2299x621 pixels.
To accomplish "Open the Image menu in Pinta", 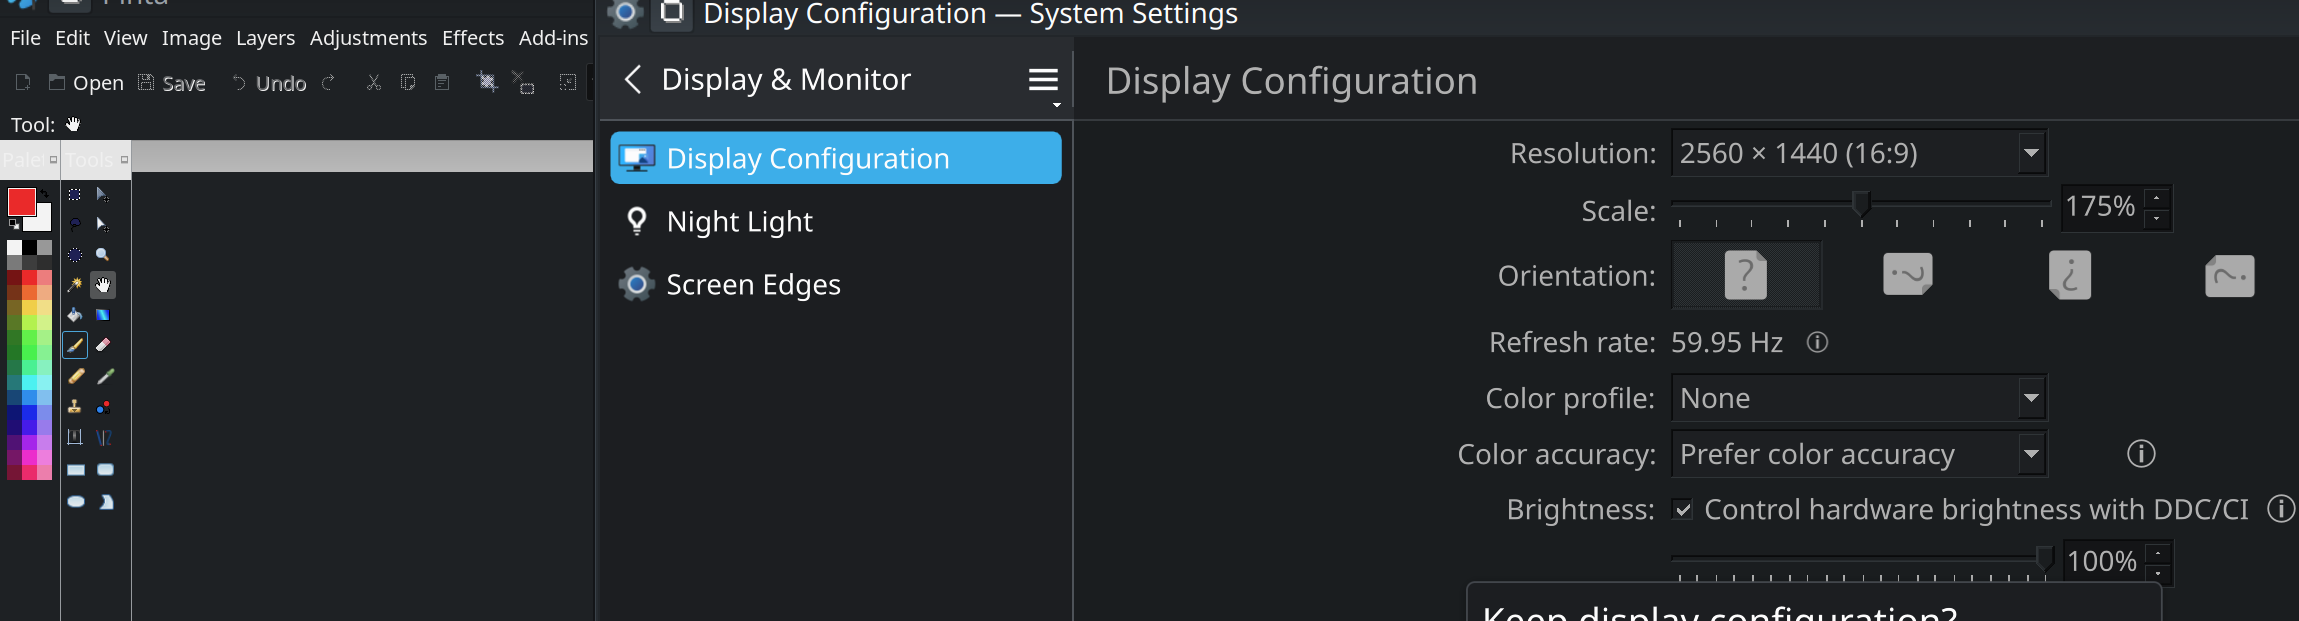I will (192, 38).
